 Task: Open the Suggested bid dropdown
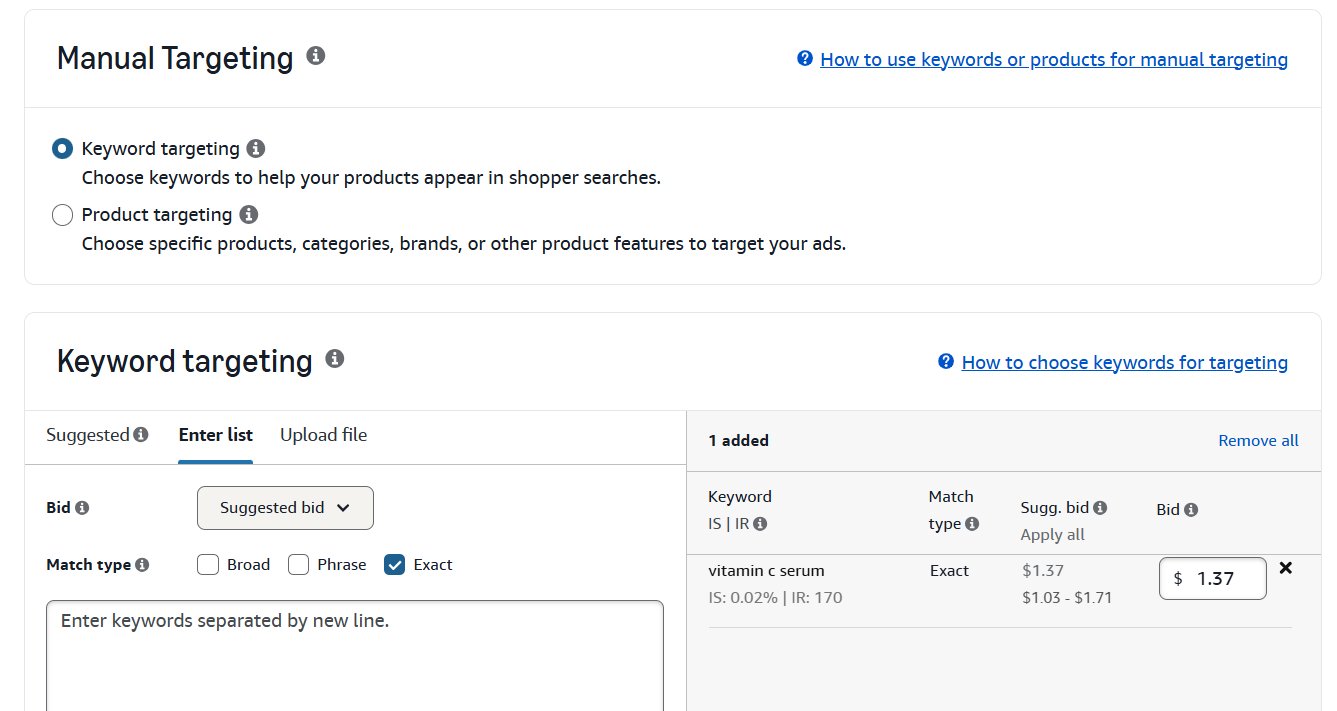pyautogui.click(x=285, y=508)
